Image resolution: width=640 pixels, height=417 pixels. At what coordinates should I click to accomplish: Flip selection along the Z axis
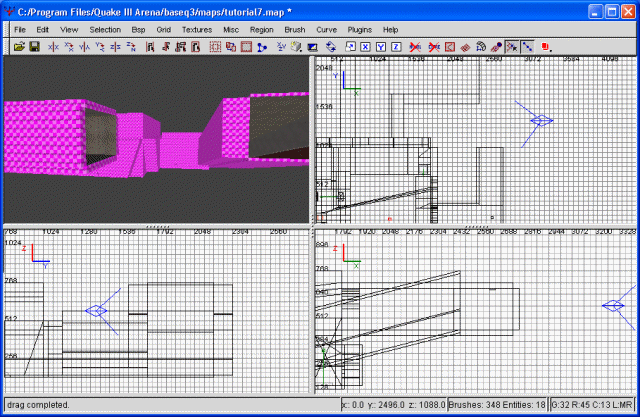(116, 47)
